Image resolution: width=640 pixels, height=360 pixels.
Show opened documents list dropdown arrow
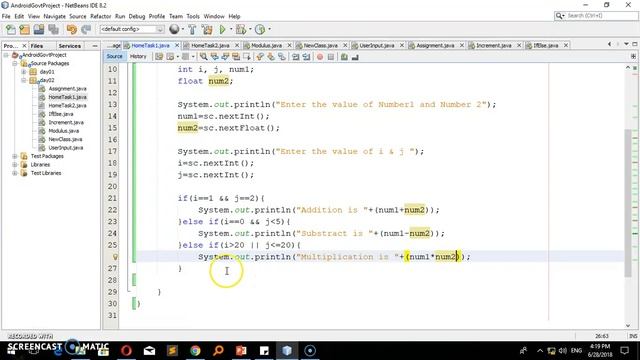tap(626, 44)
